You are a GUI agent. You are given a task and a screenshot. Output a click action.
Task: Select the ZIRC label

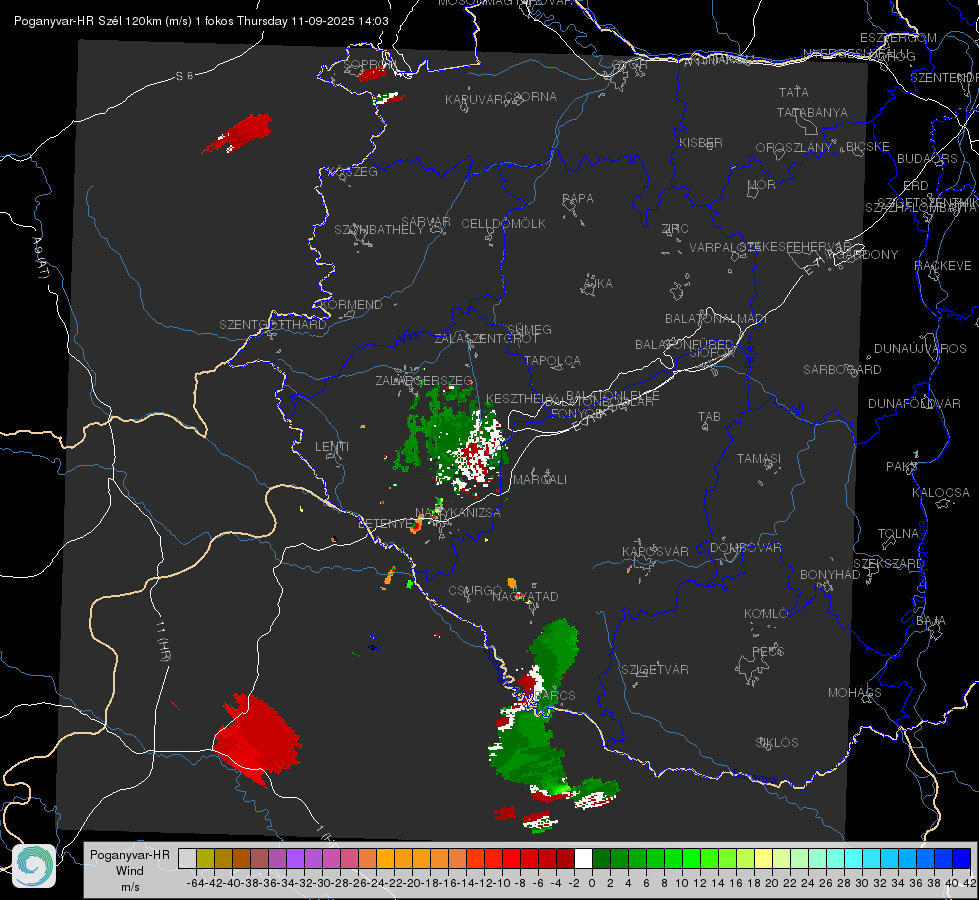point(675,229)
